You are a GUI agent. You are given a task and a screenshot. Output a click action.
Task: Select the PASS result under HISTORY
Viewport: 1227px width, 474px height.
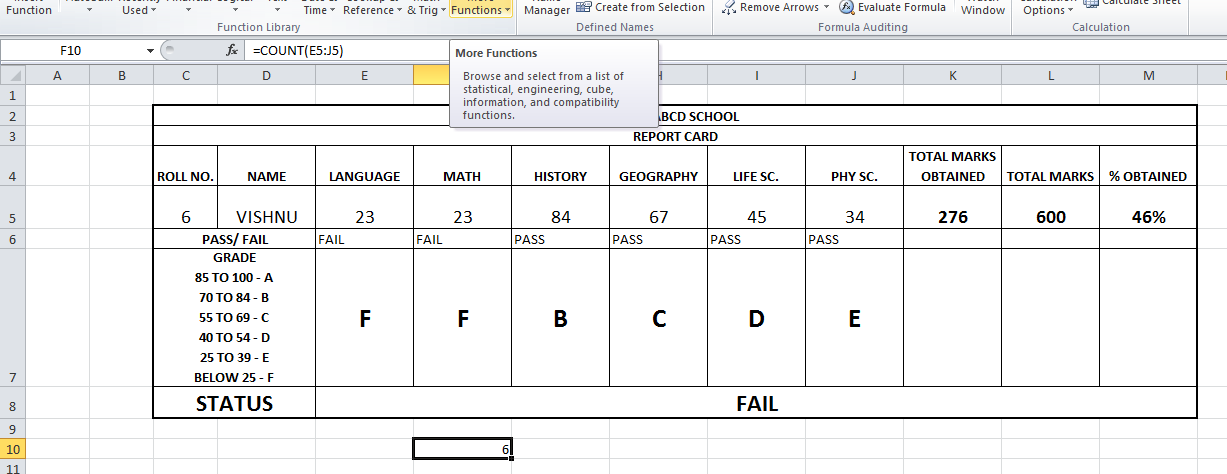(560, 239)
